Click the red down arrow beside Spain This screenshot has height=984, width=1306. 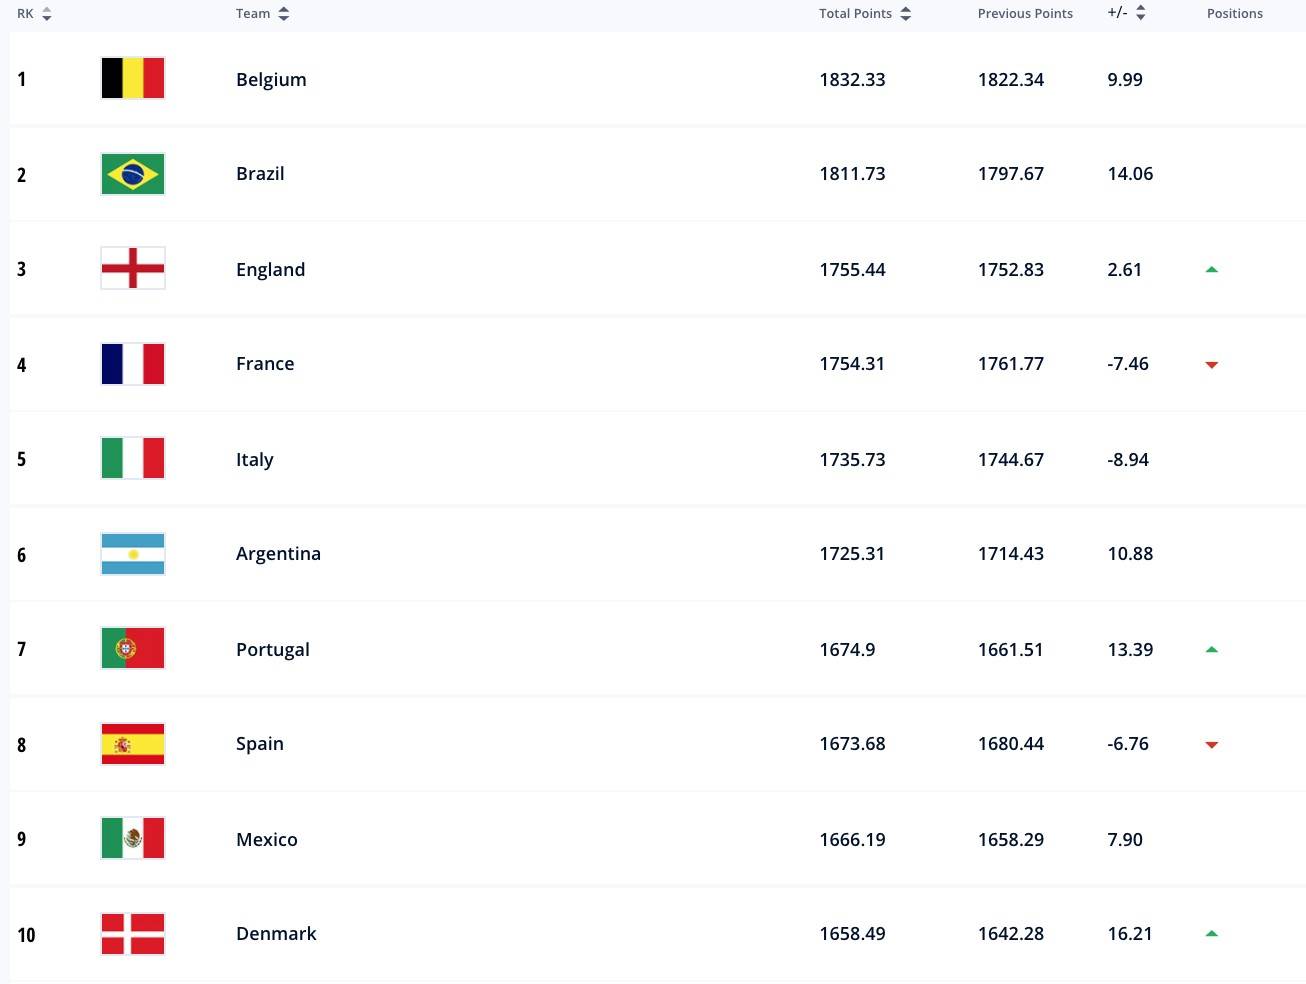[x=1211, y=744]
